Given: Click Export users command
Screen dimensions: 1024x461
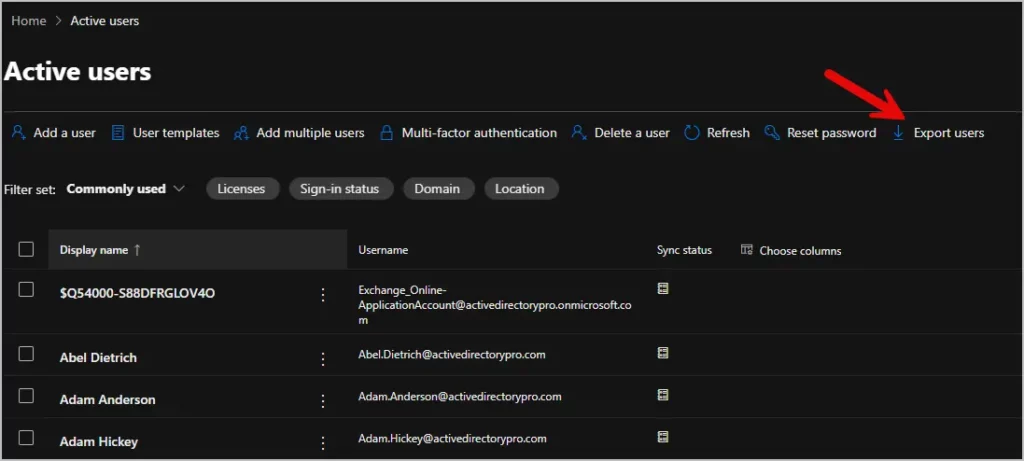Looking at the screenshot, I should [948, 133].
